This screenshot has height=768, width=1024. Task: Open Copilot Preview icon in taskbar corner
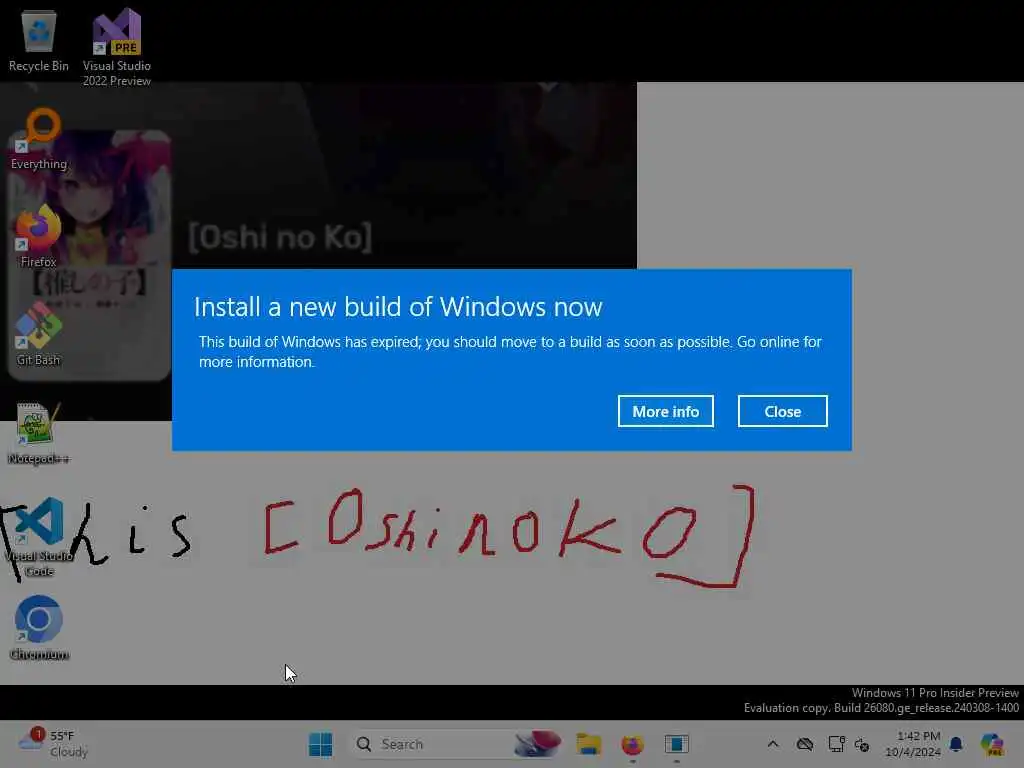coord(992,744)
